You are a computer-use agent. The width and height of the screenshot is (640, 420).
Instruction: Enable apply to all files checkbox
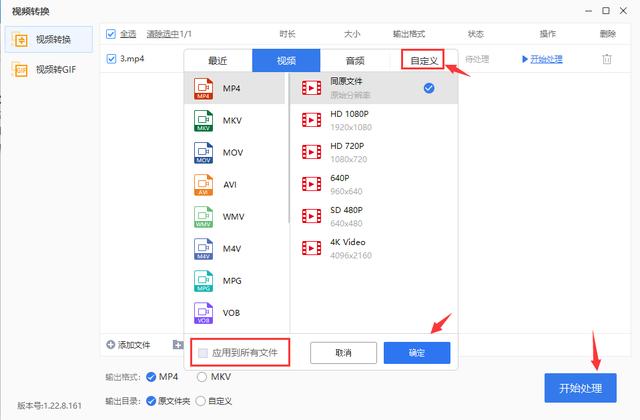(204, 353)
